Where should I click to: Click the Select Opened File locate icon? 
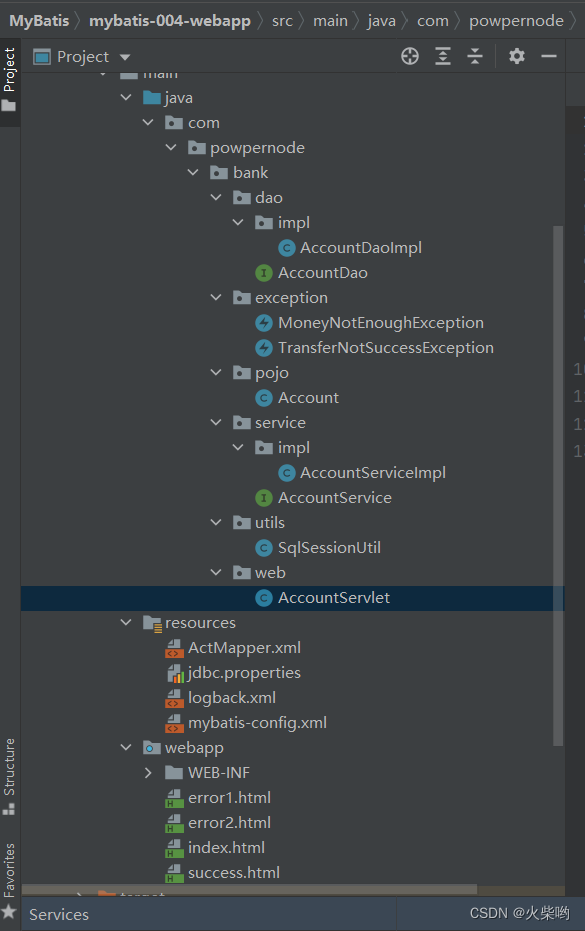pyautogui.click(x=410, y=56)
